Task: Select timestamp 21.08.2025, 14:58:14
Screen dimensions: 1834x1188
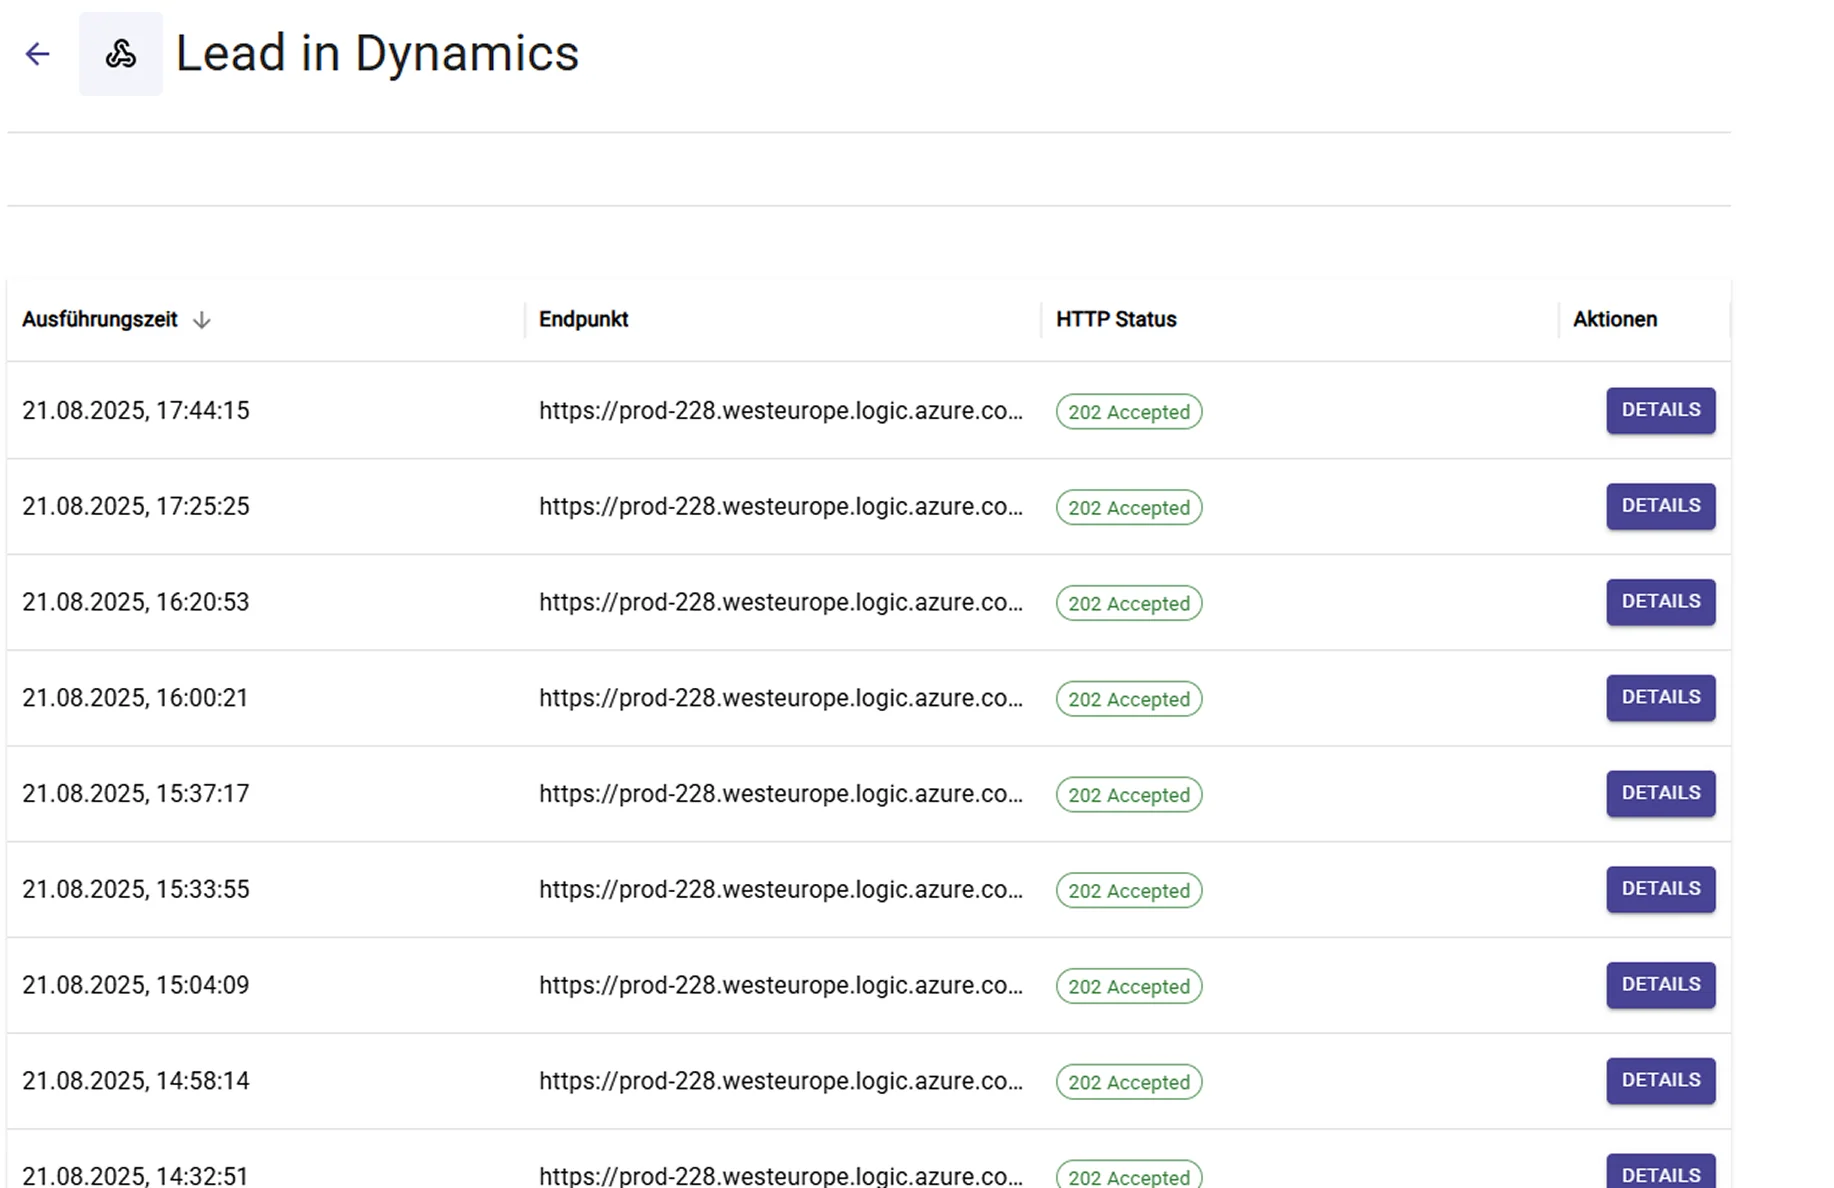Action: pos(136,1081)
